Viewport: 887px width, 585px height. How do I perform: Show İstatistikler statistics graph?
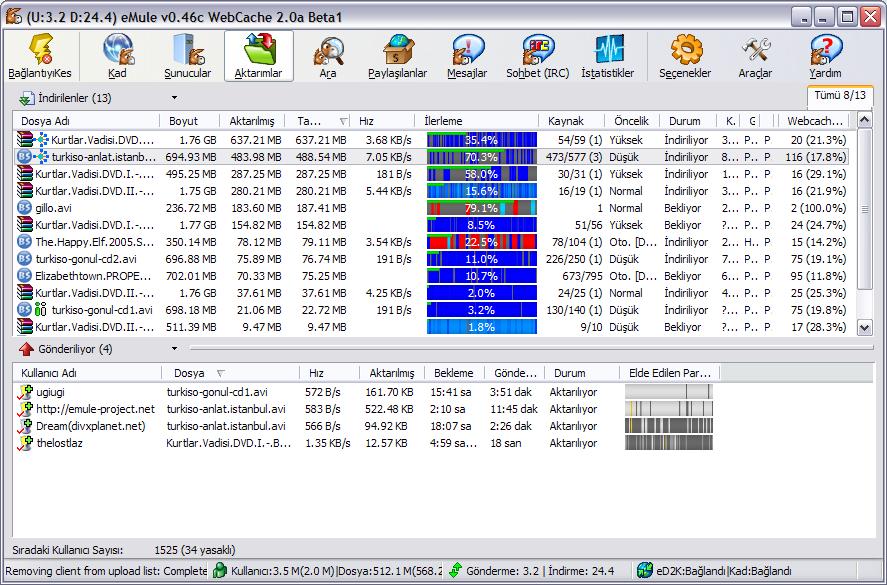tap(608, 56)
